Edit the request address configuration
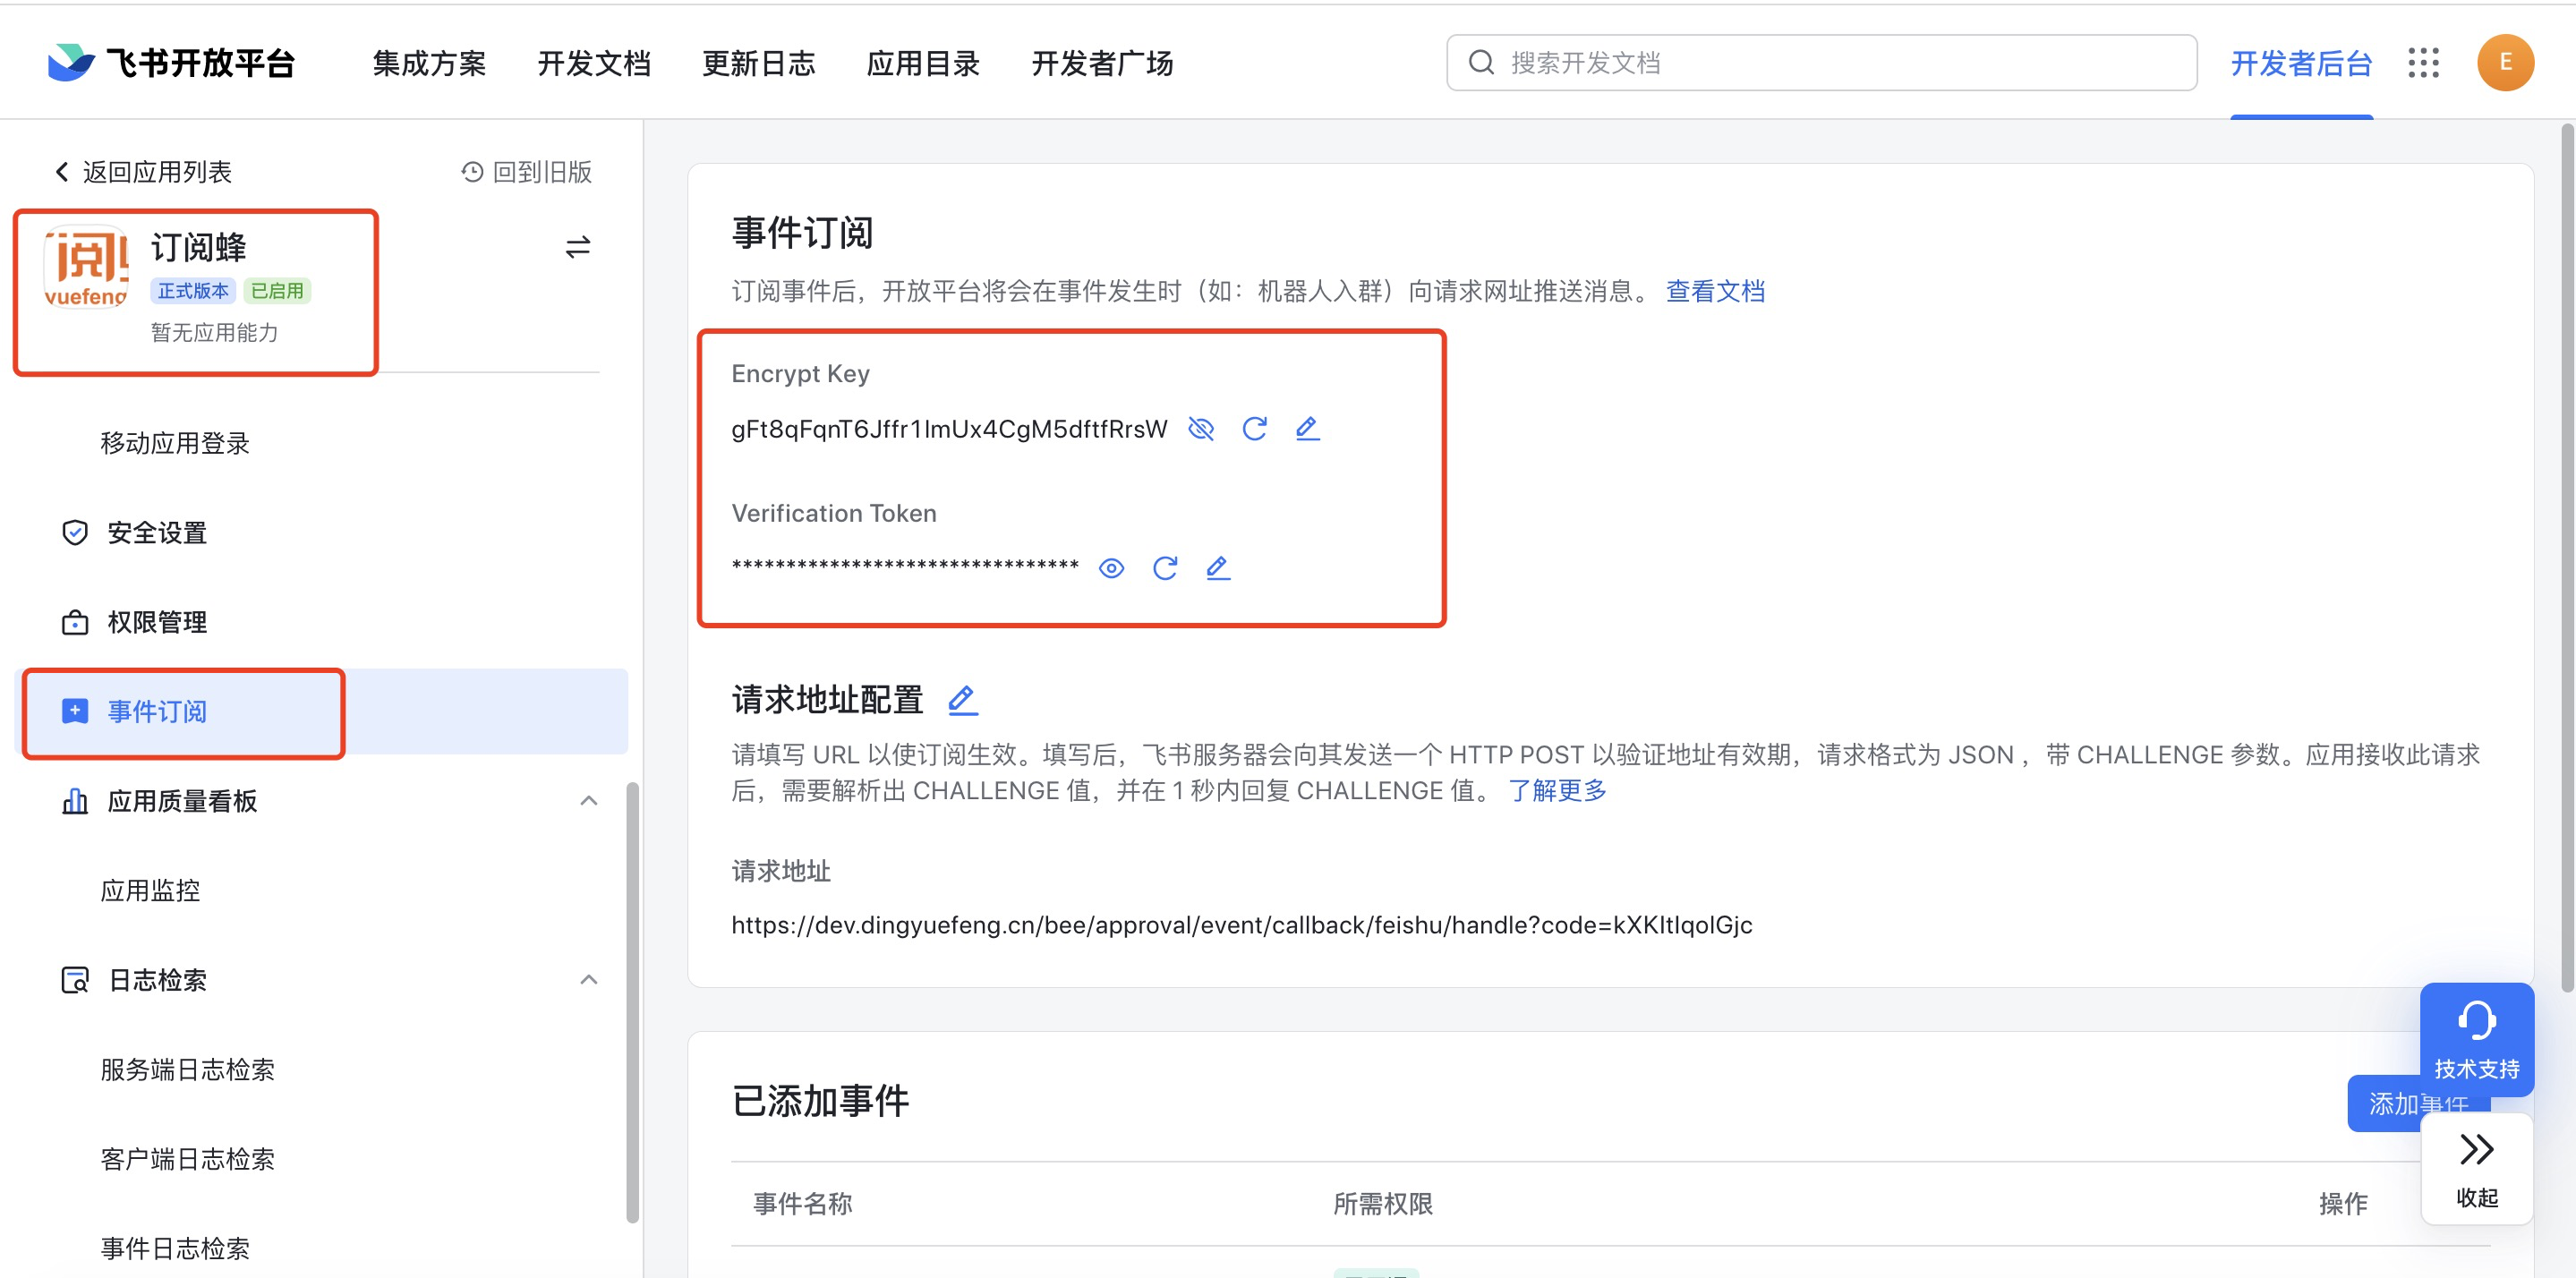2576x1278 pixels. coord(962,700)
